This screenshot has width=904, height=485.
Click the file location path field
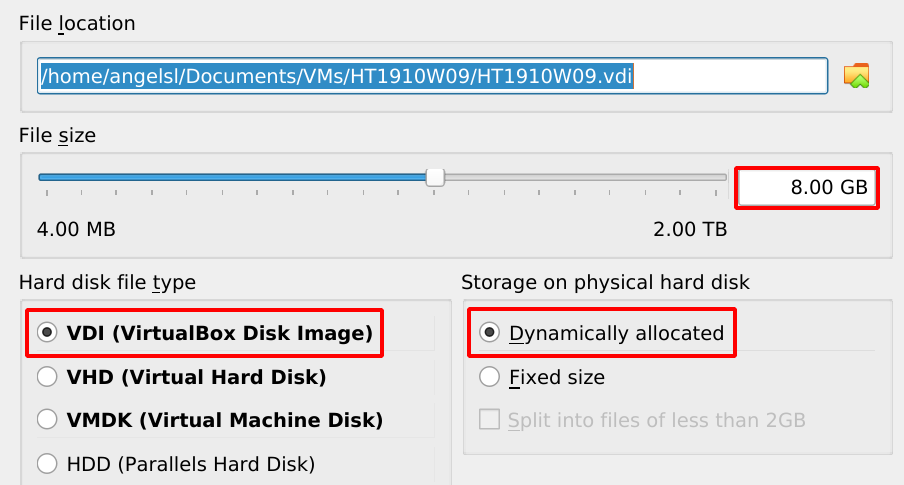[432, 76]
